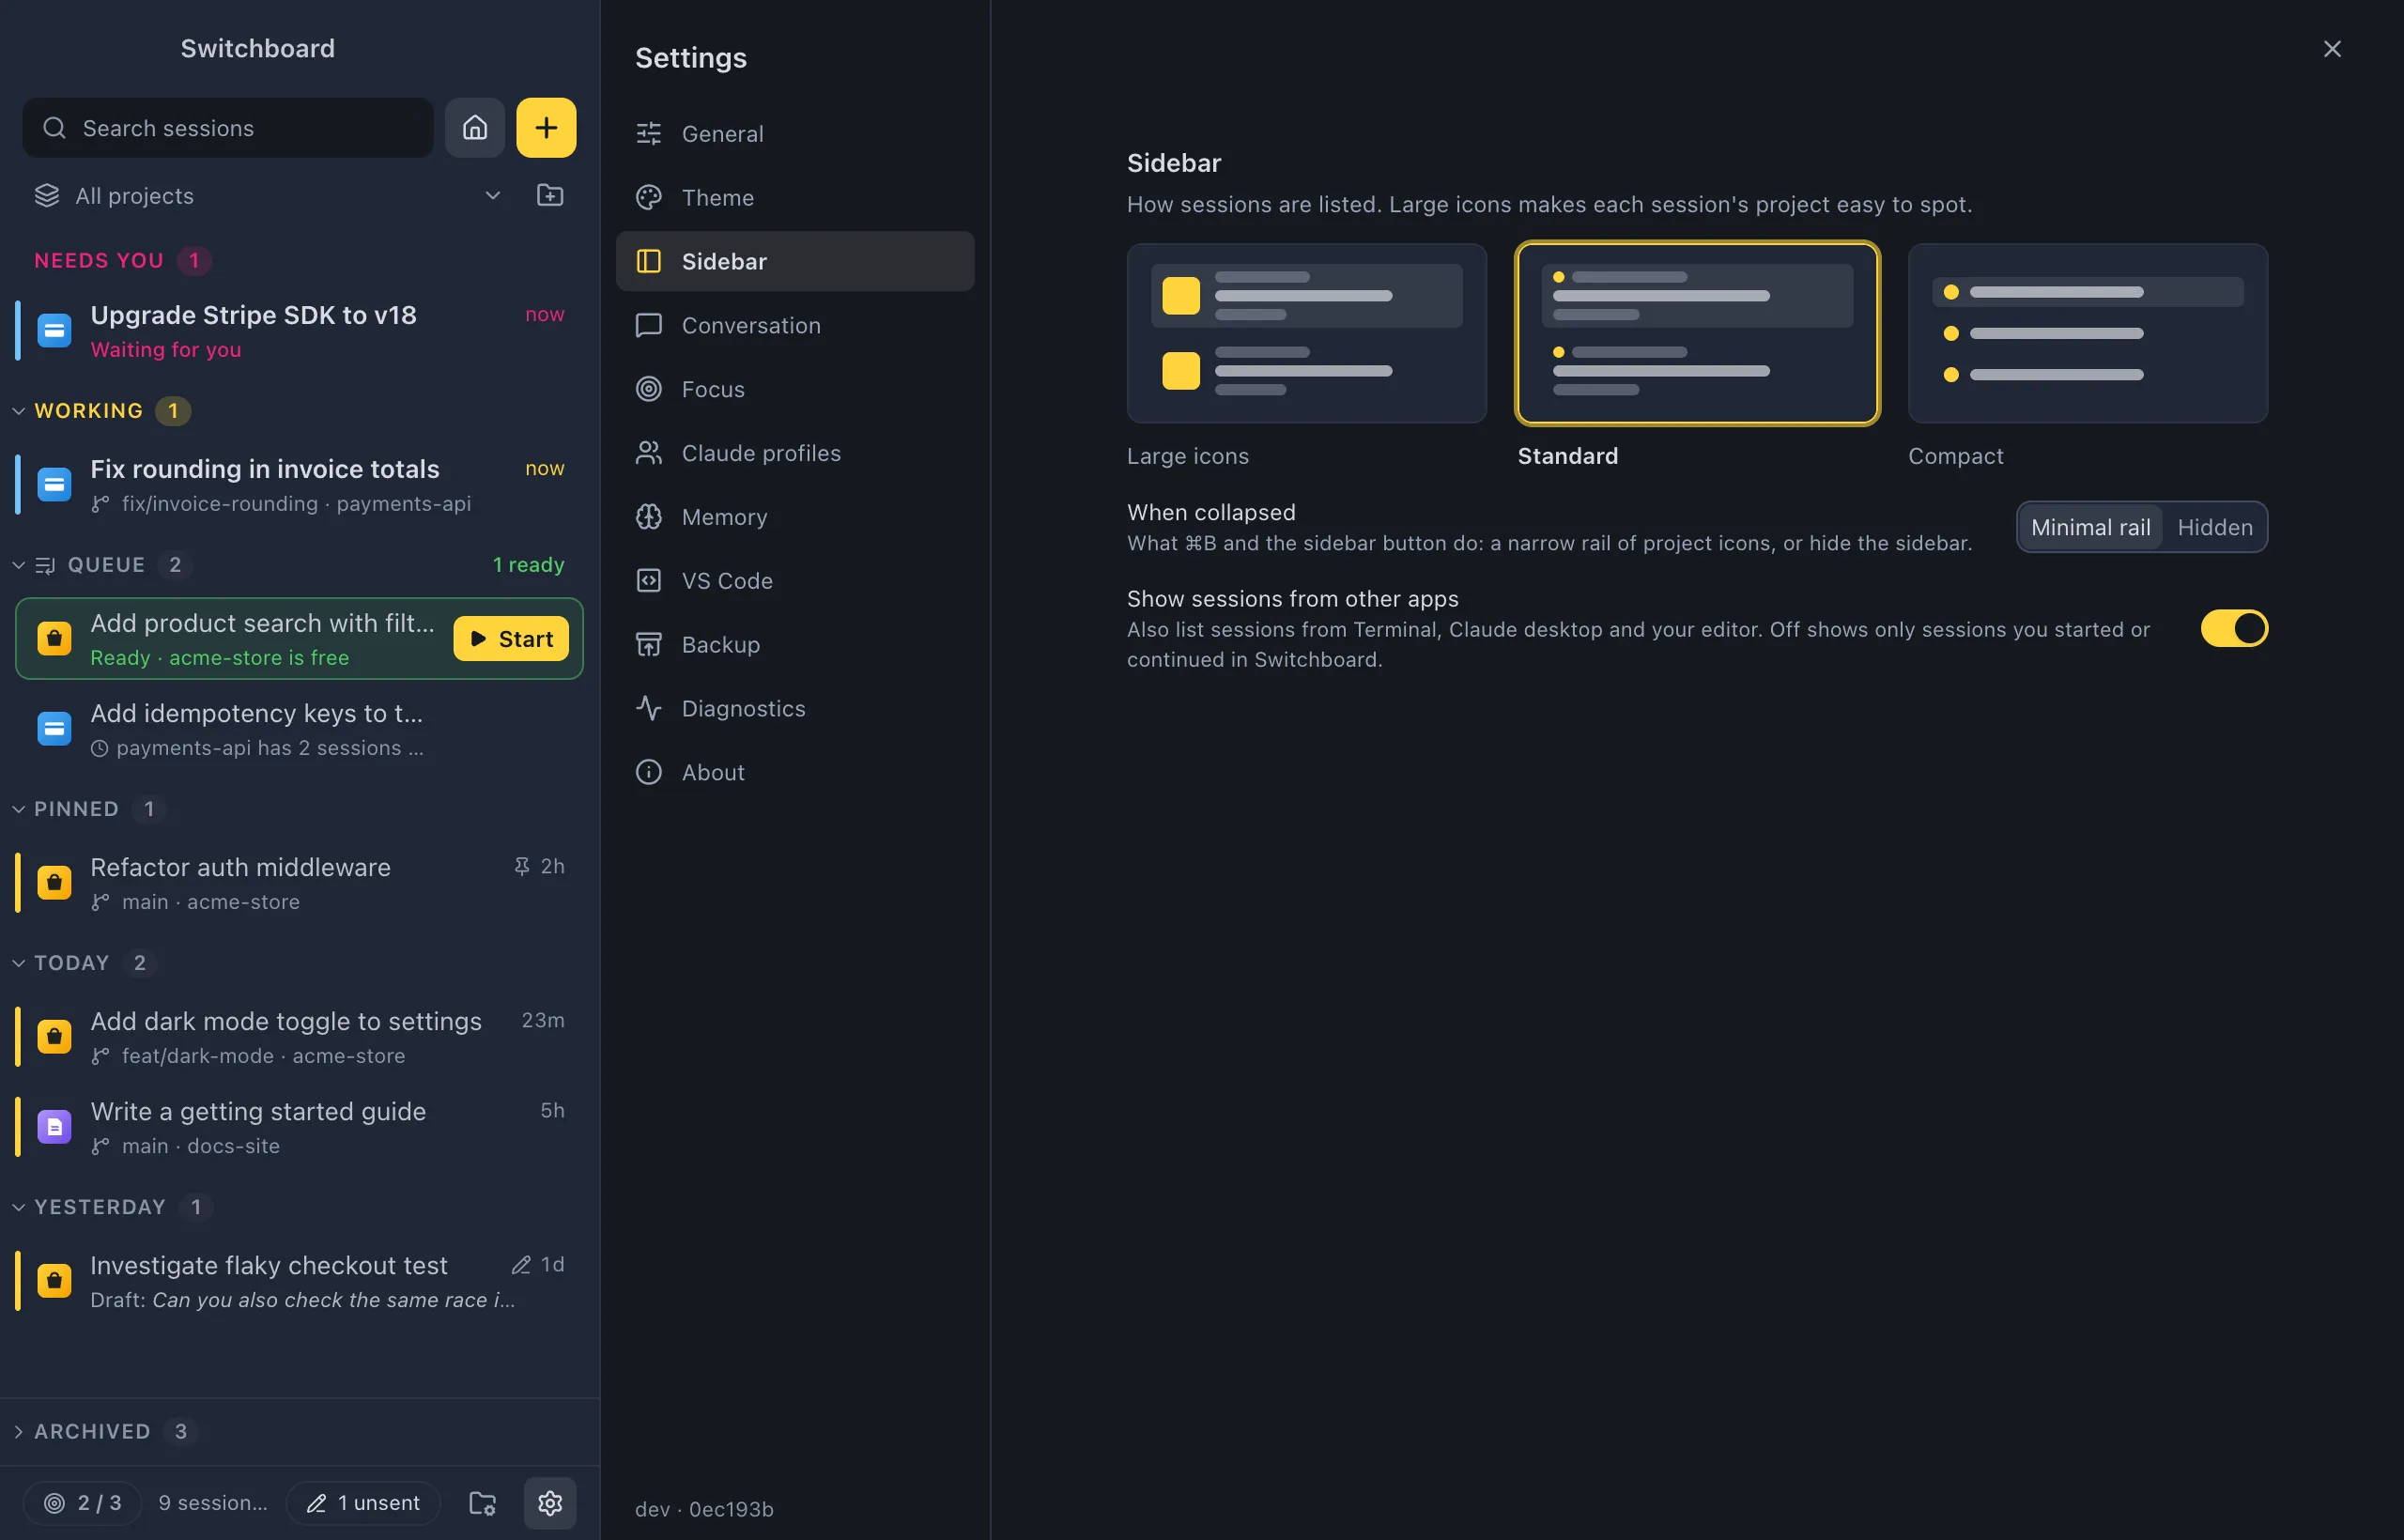Click the purple docs icon of getting started guide
Viewport: 2404px width, 1540px height.
54,1127
